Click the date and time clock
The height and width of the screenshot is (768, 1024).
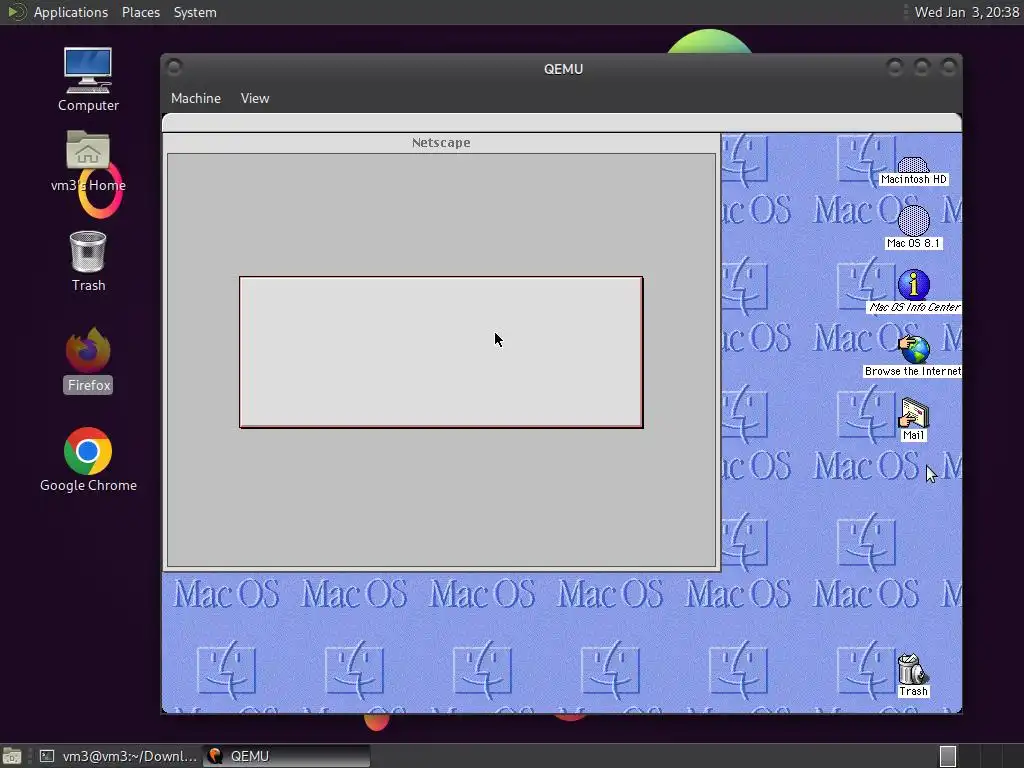966,12
